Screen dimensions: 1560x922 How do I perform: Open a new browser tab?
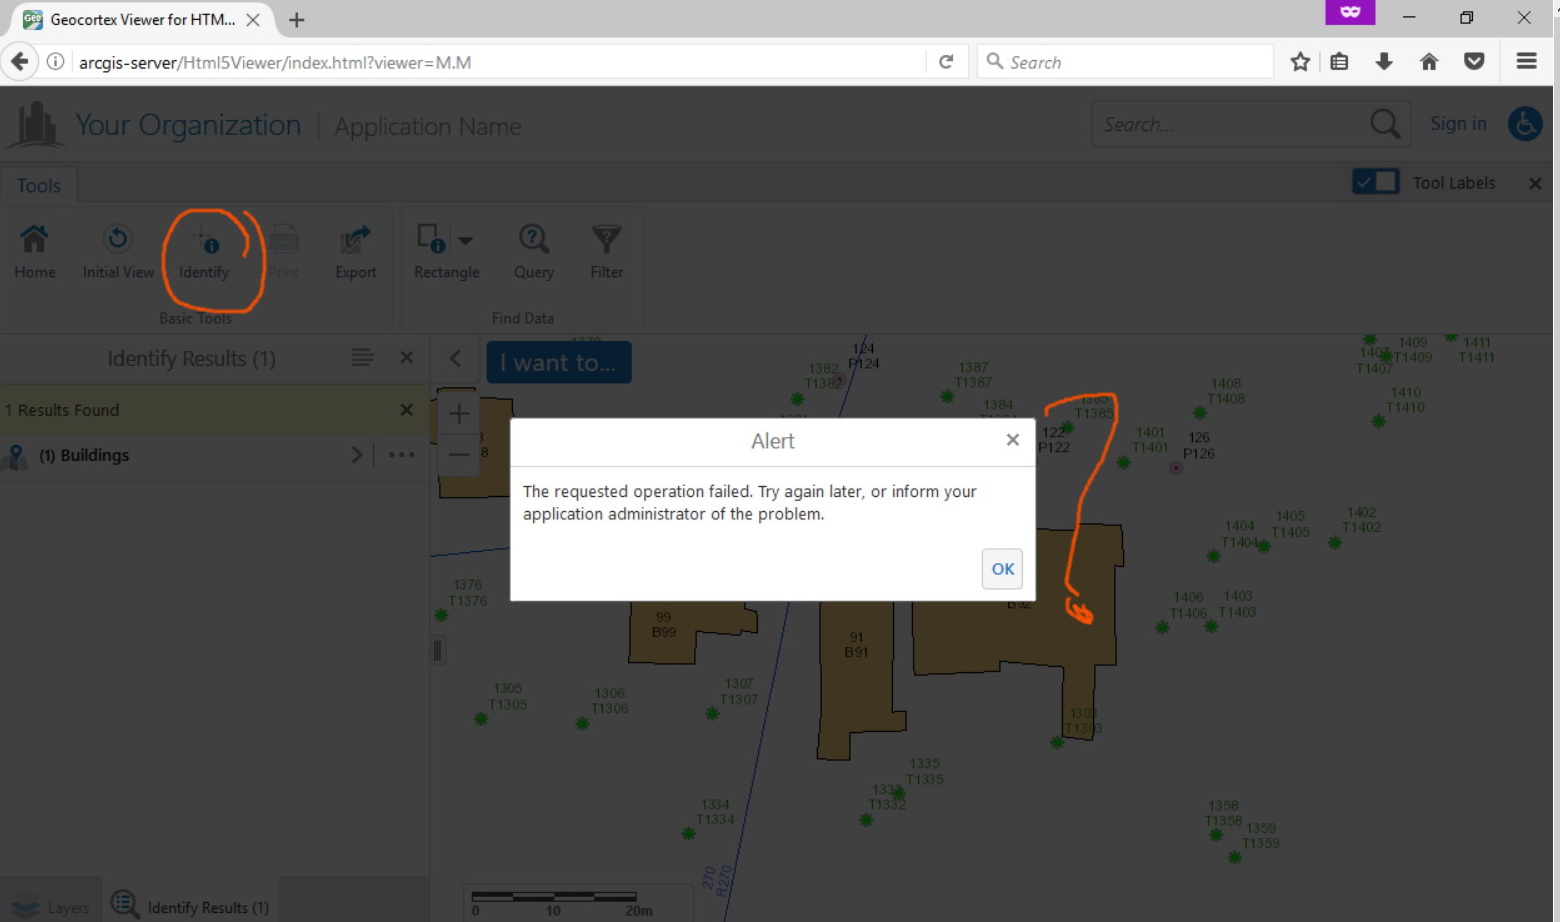pyautogui.click(x=296, y=20)
